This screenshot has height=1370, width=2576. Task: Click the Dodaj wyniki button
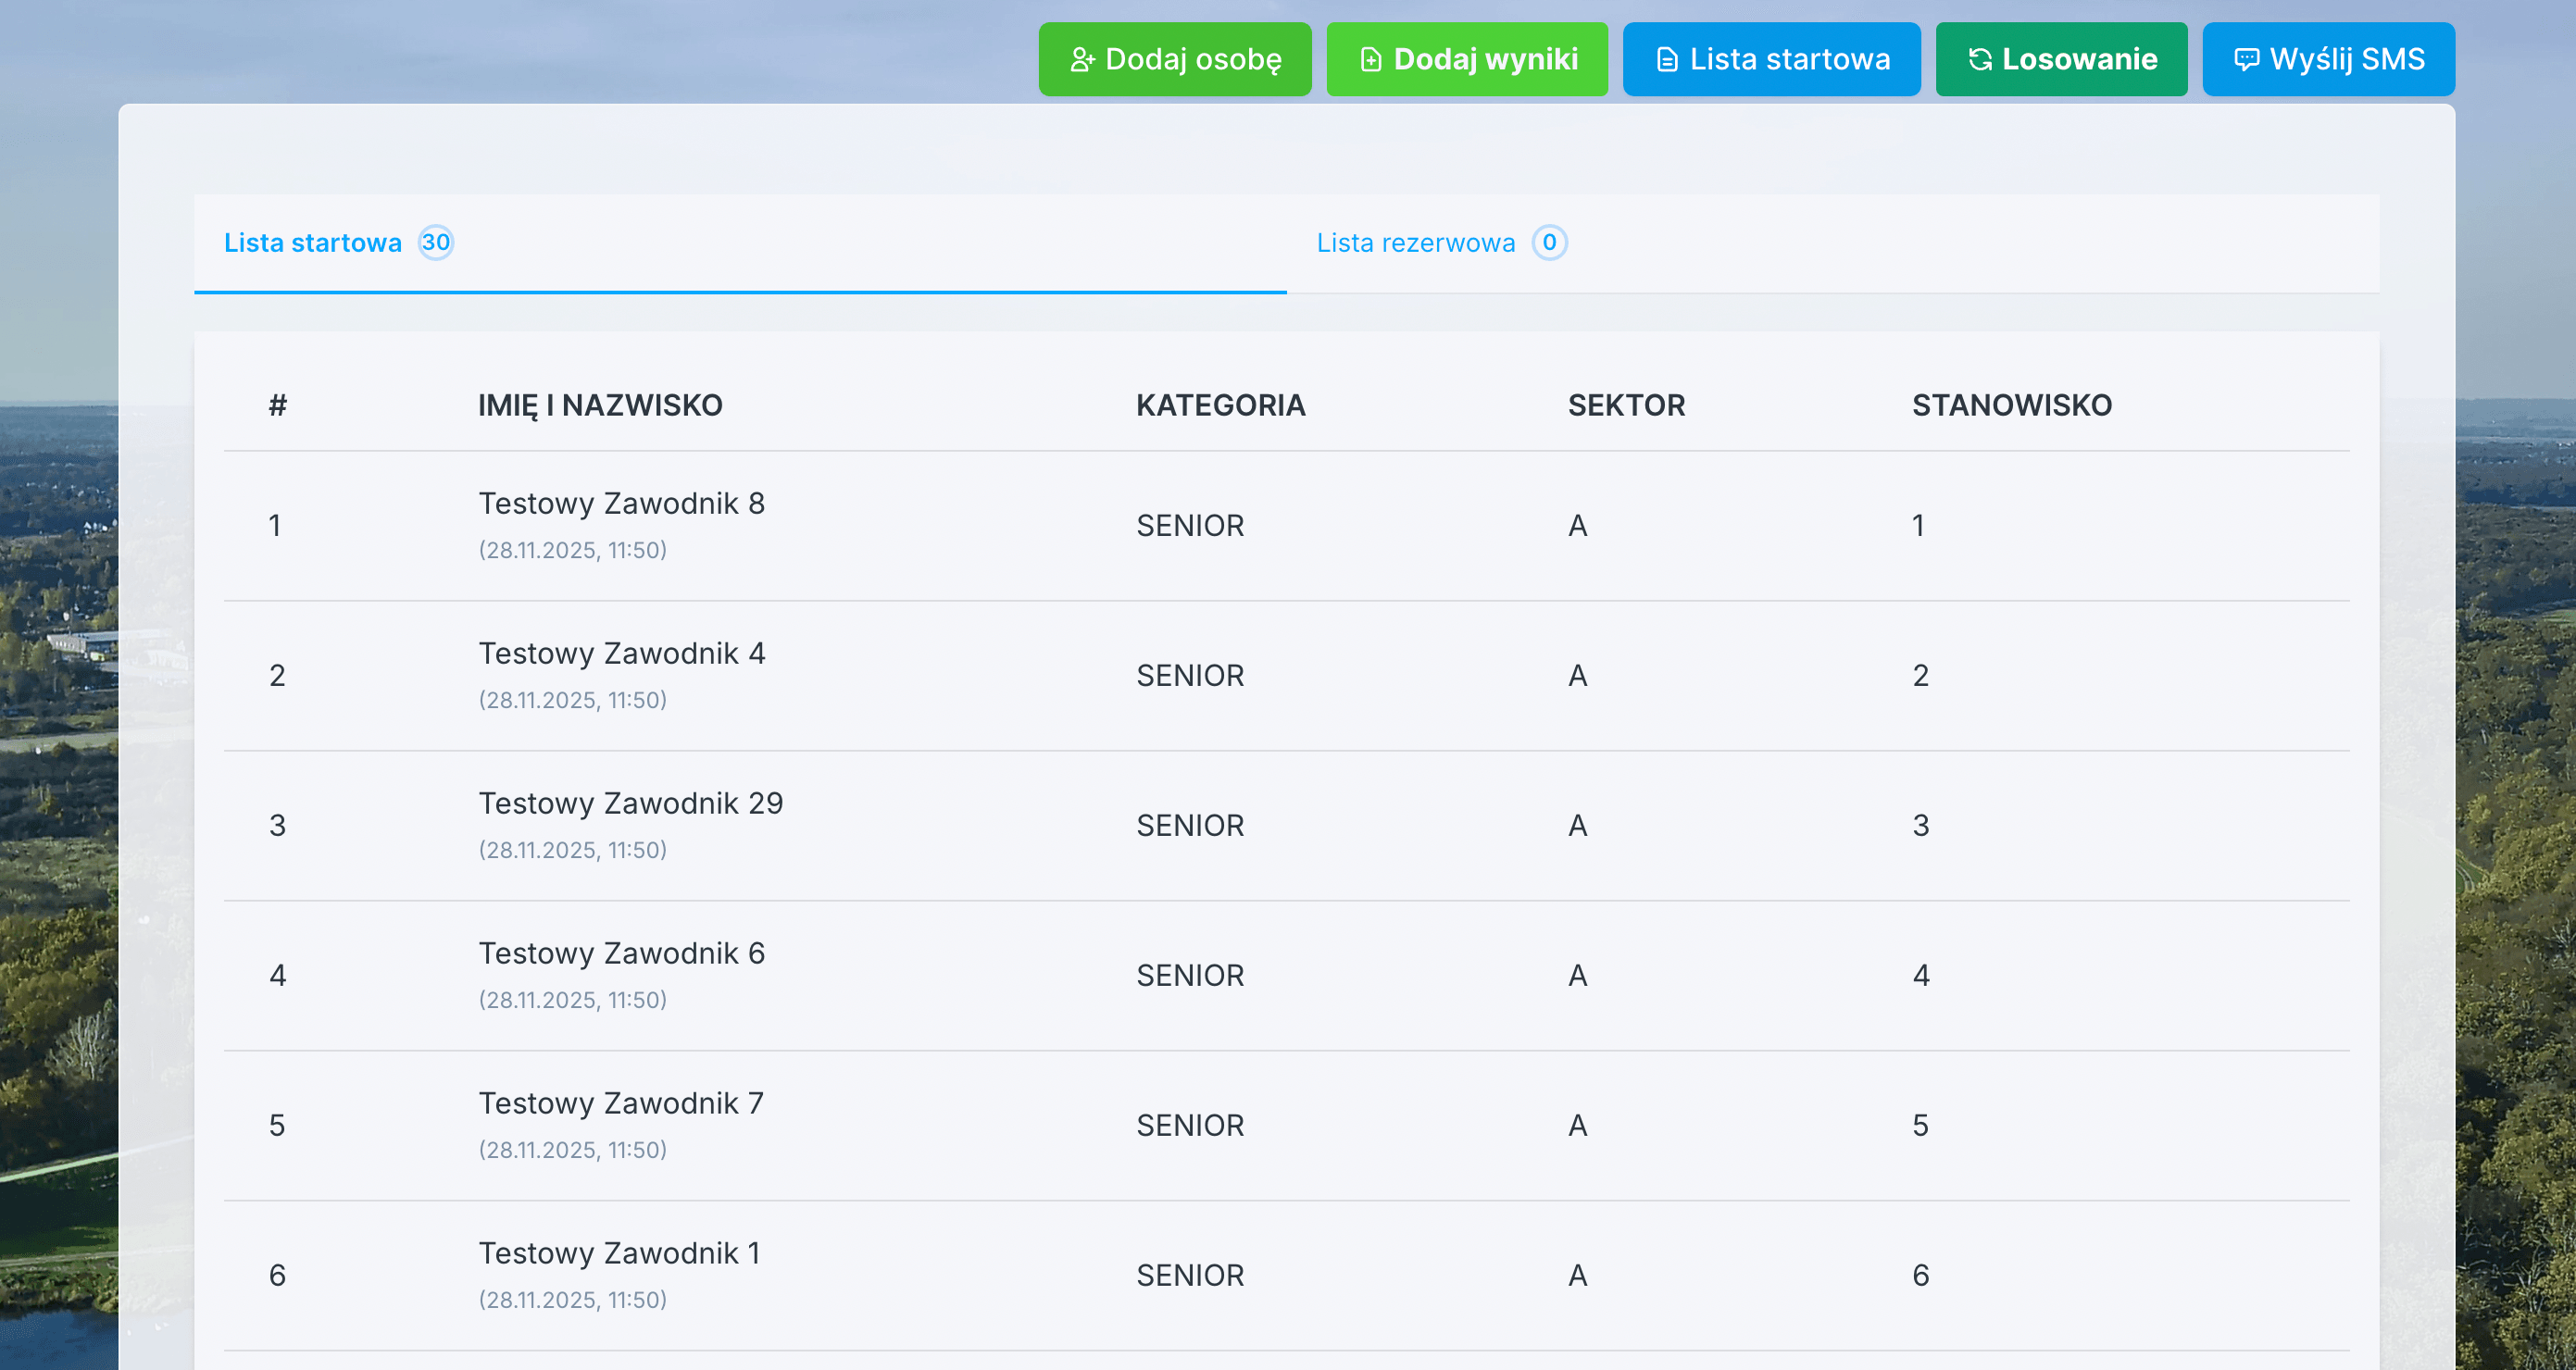[1467, 59]
